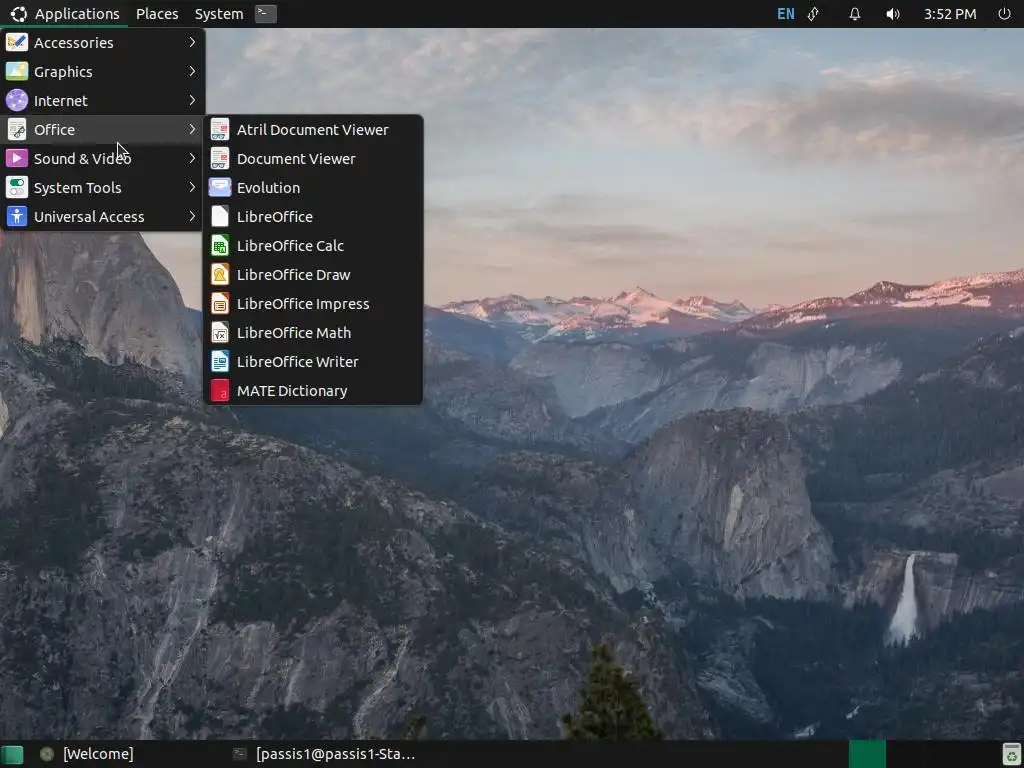The height and width of the screenshot is (768, 1024).
Task: Expand the Office submenu arrow
Action: pos(192,129)
